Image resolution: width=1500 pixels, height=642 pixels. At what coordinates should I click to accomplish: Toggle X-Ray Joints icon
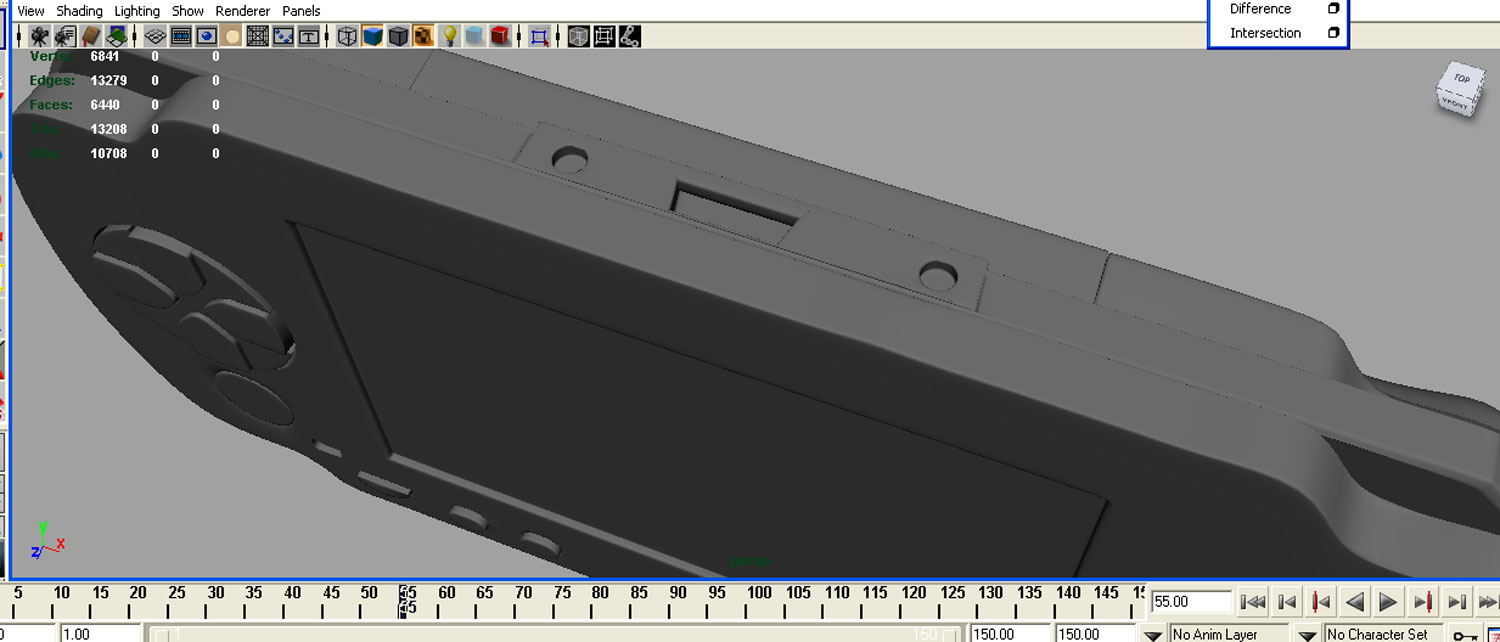point(629,36)
